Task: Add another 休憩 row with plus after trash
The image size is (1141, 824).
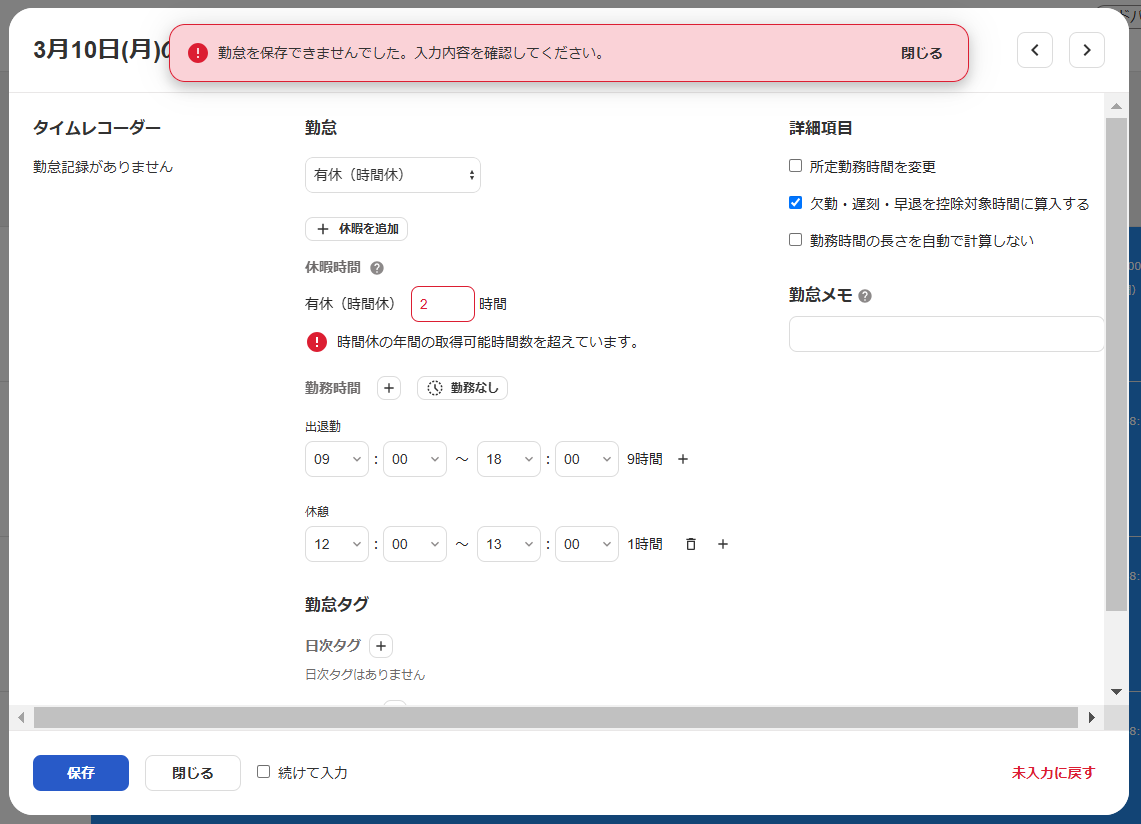Action: [x=723, y=544]
